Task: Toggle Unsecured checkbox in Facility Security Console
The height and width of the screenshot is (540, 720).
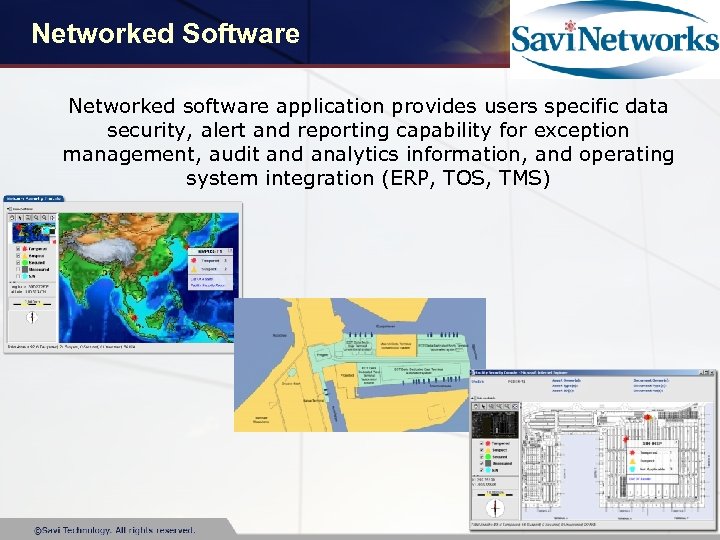Action: point(482,463)
